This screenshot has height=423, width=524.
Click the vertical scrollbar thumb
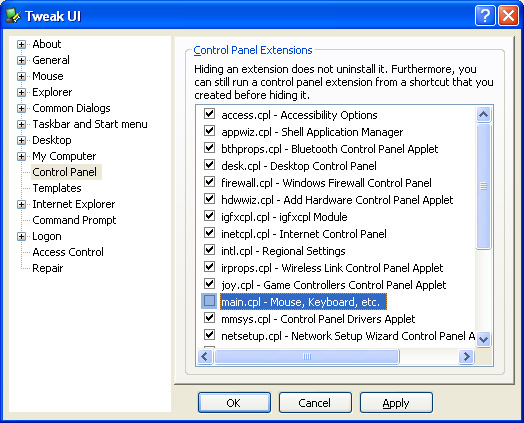483,186
